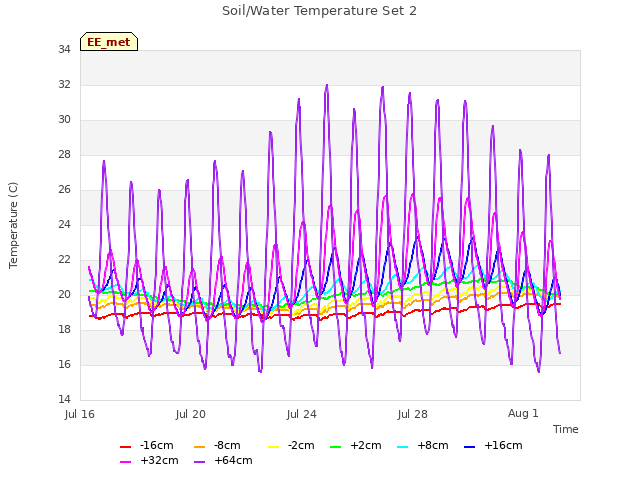Image resolution: width=640 pixels, height=480 pixels.
Task: Click the 30 y-axis tick label
Action: tap(64, 120)
